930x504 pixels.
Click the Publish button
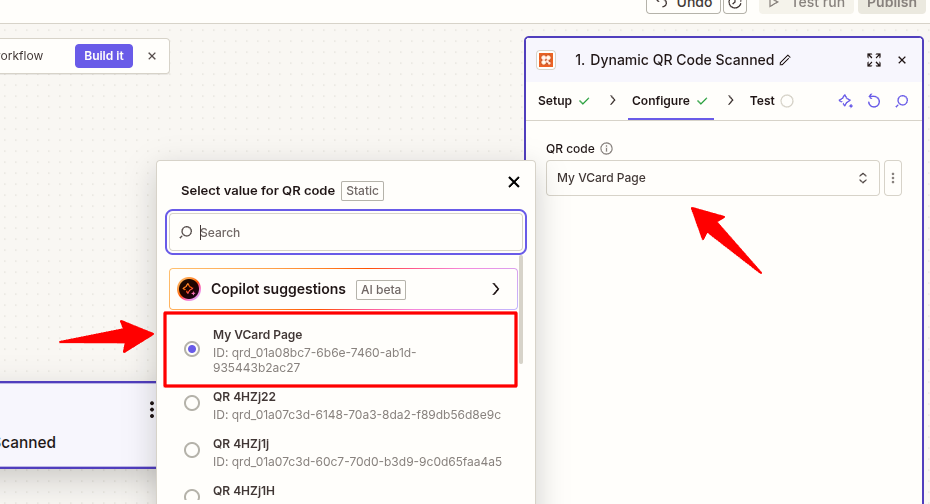(x=891, y=4)
